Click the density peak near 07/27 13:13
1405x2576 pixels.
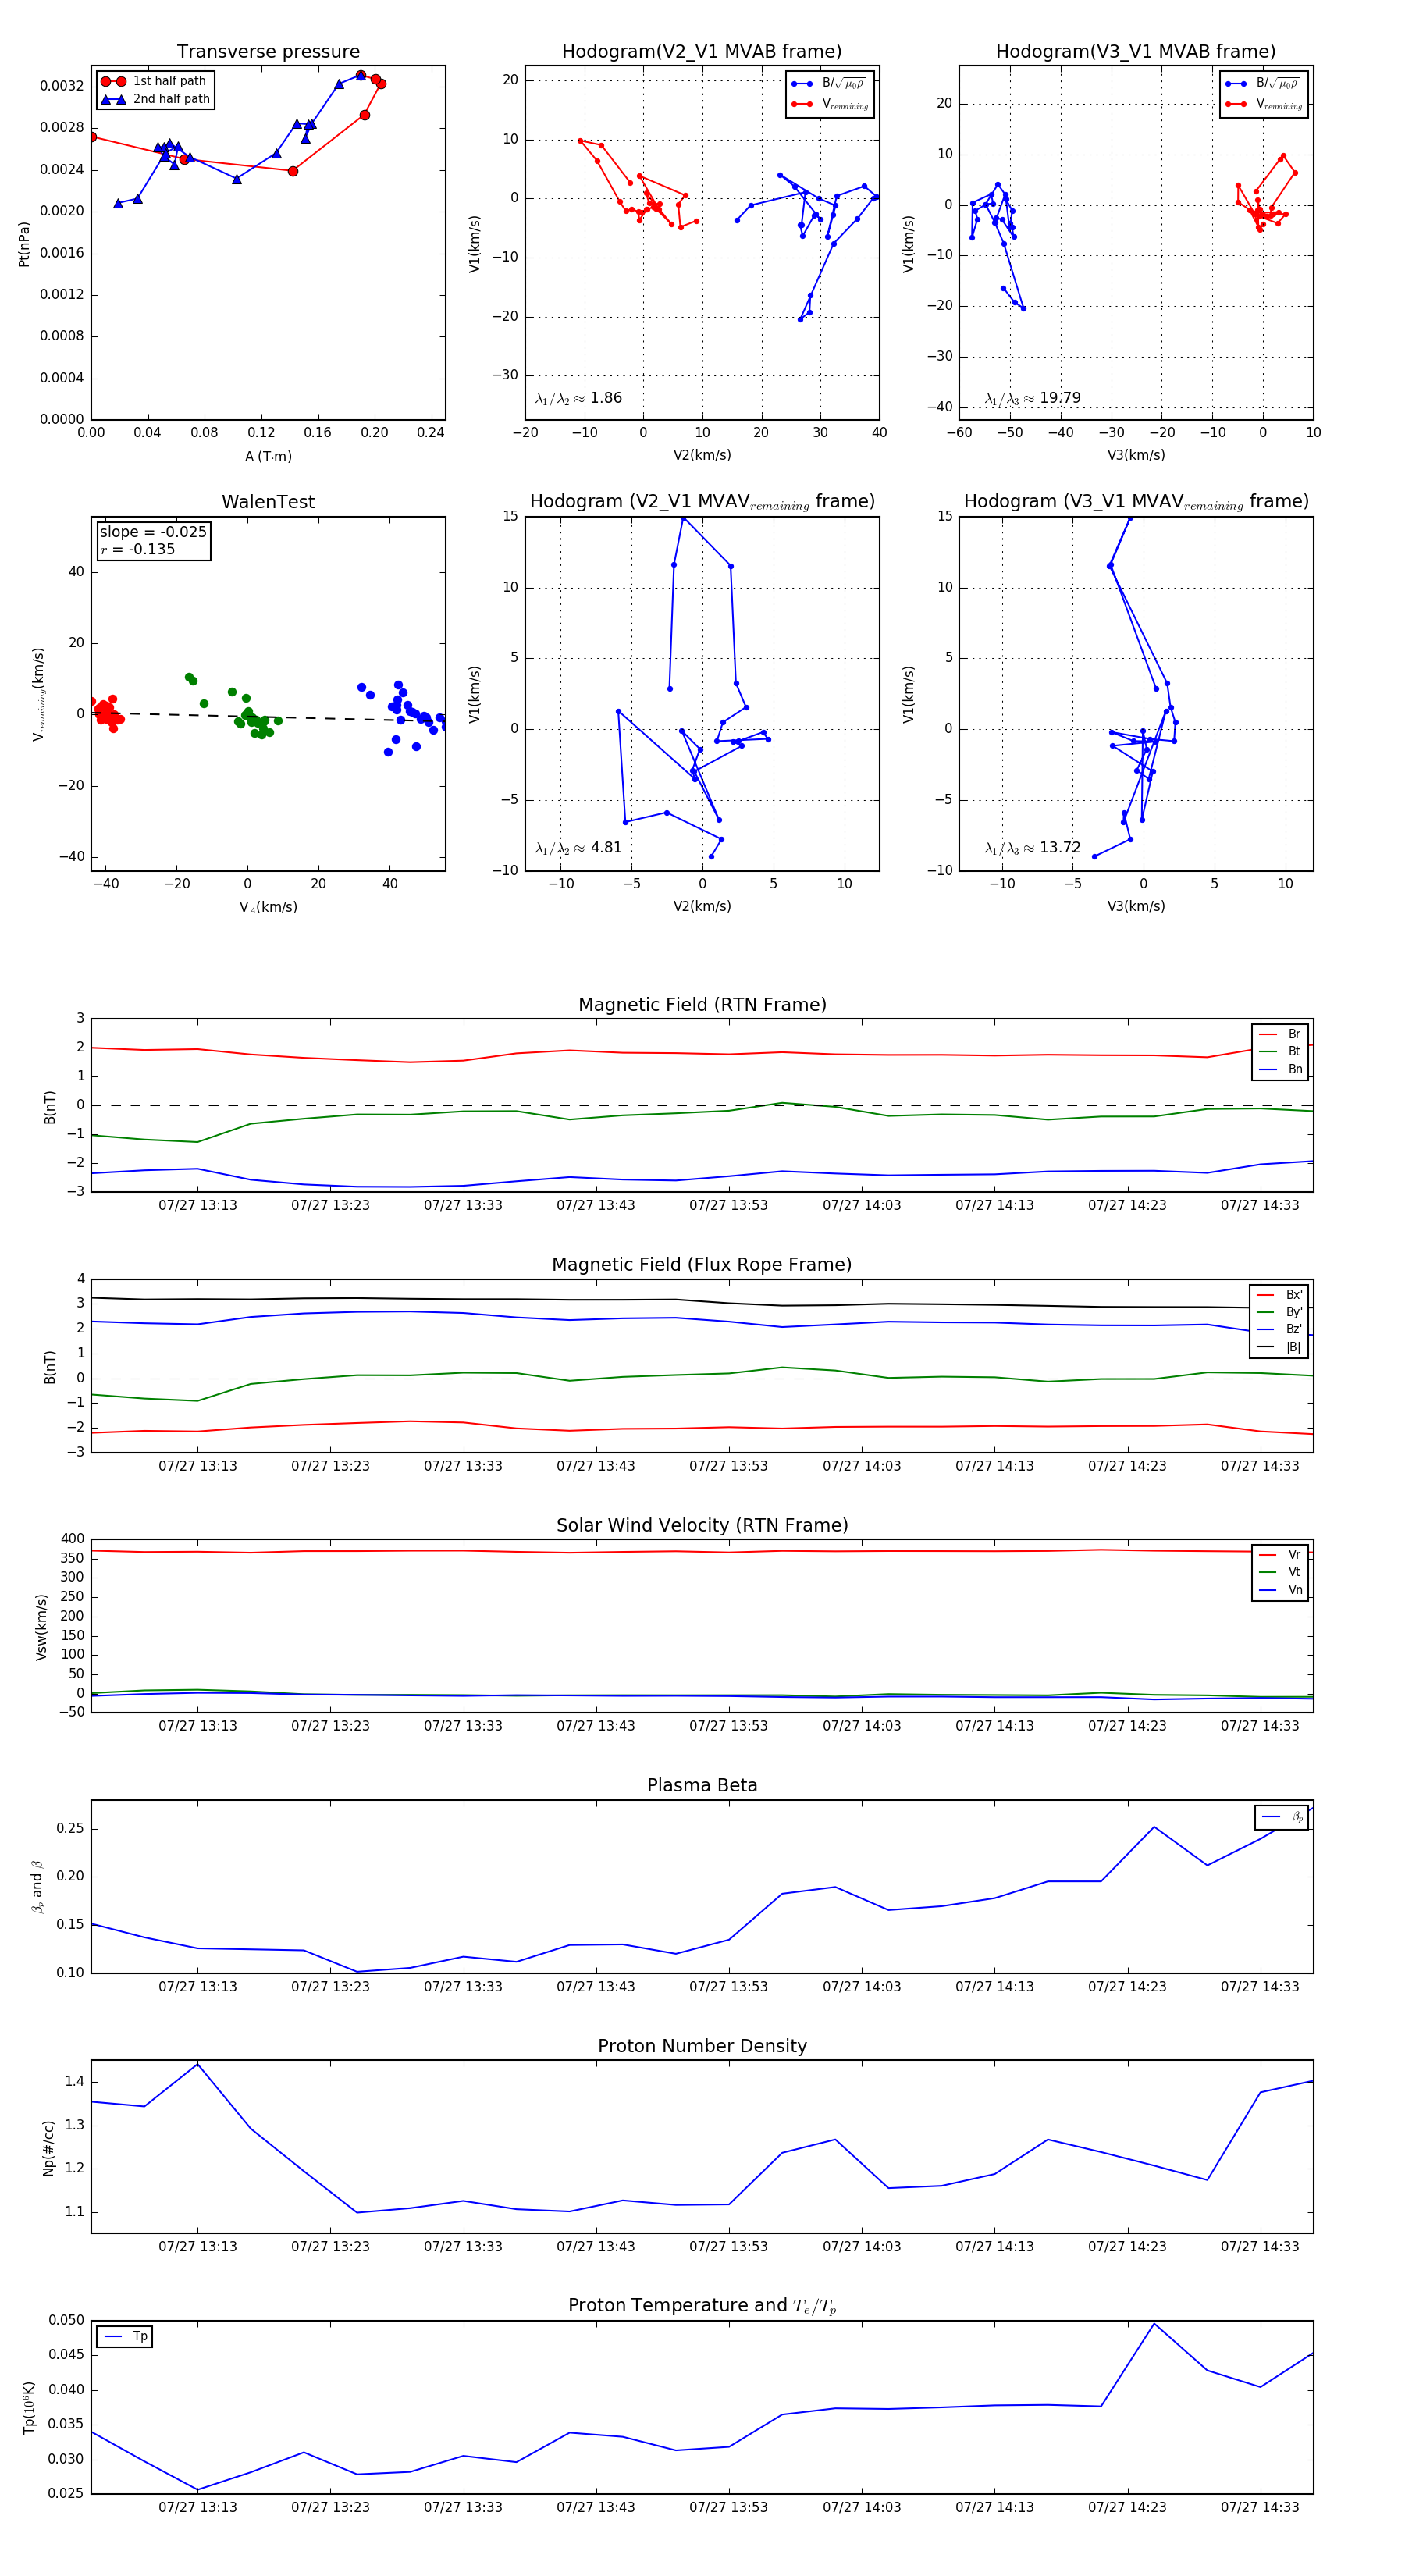point(197,2065)
